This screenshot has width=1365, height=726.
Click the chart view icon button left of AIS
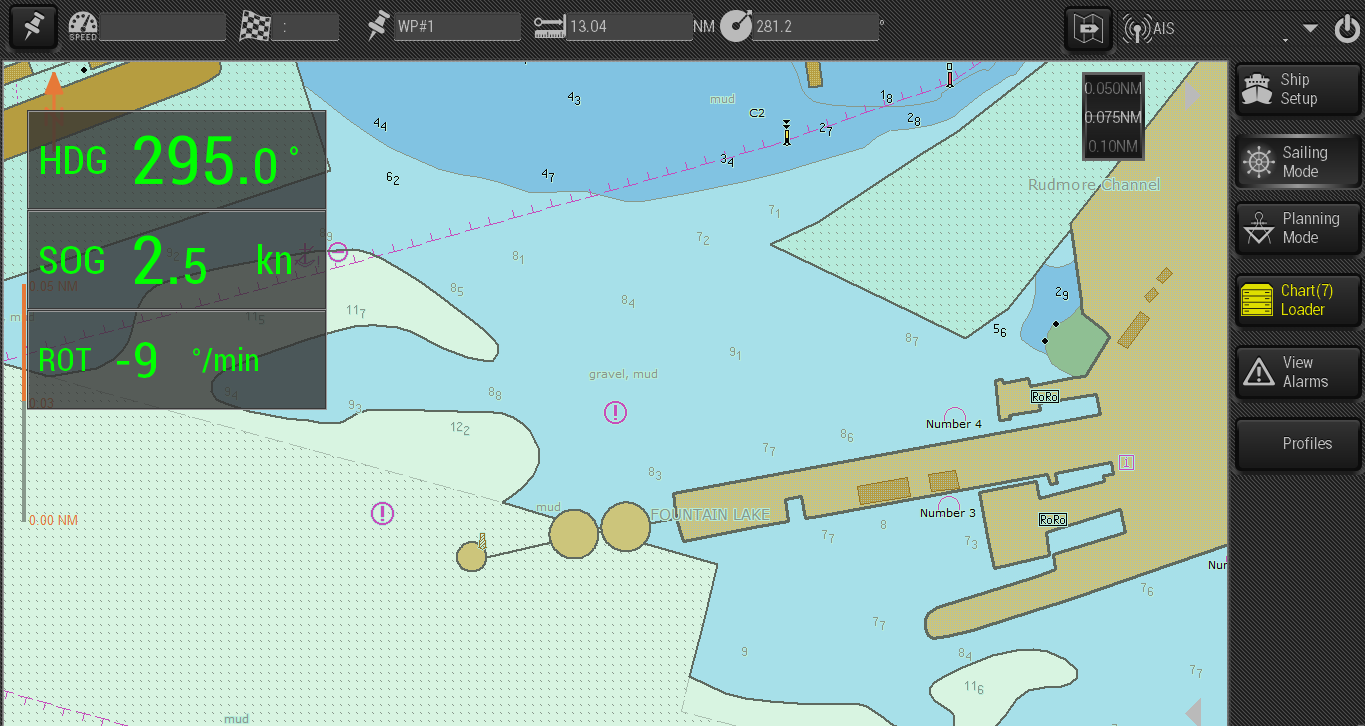1088,28
